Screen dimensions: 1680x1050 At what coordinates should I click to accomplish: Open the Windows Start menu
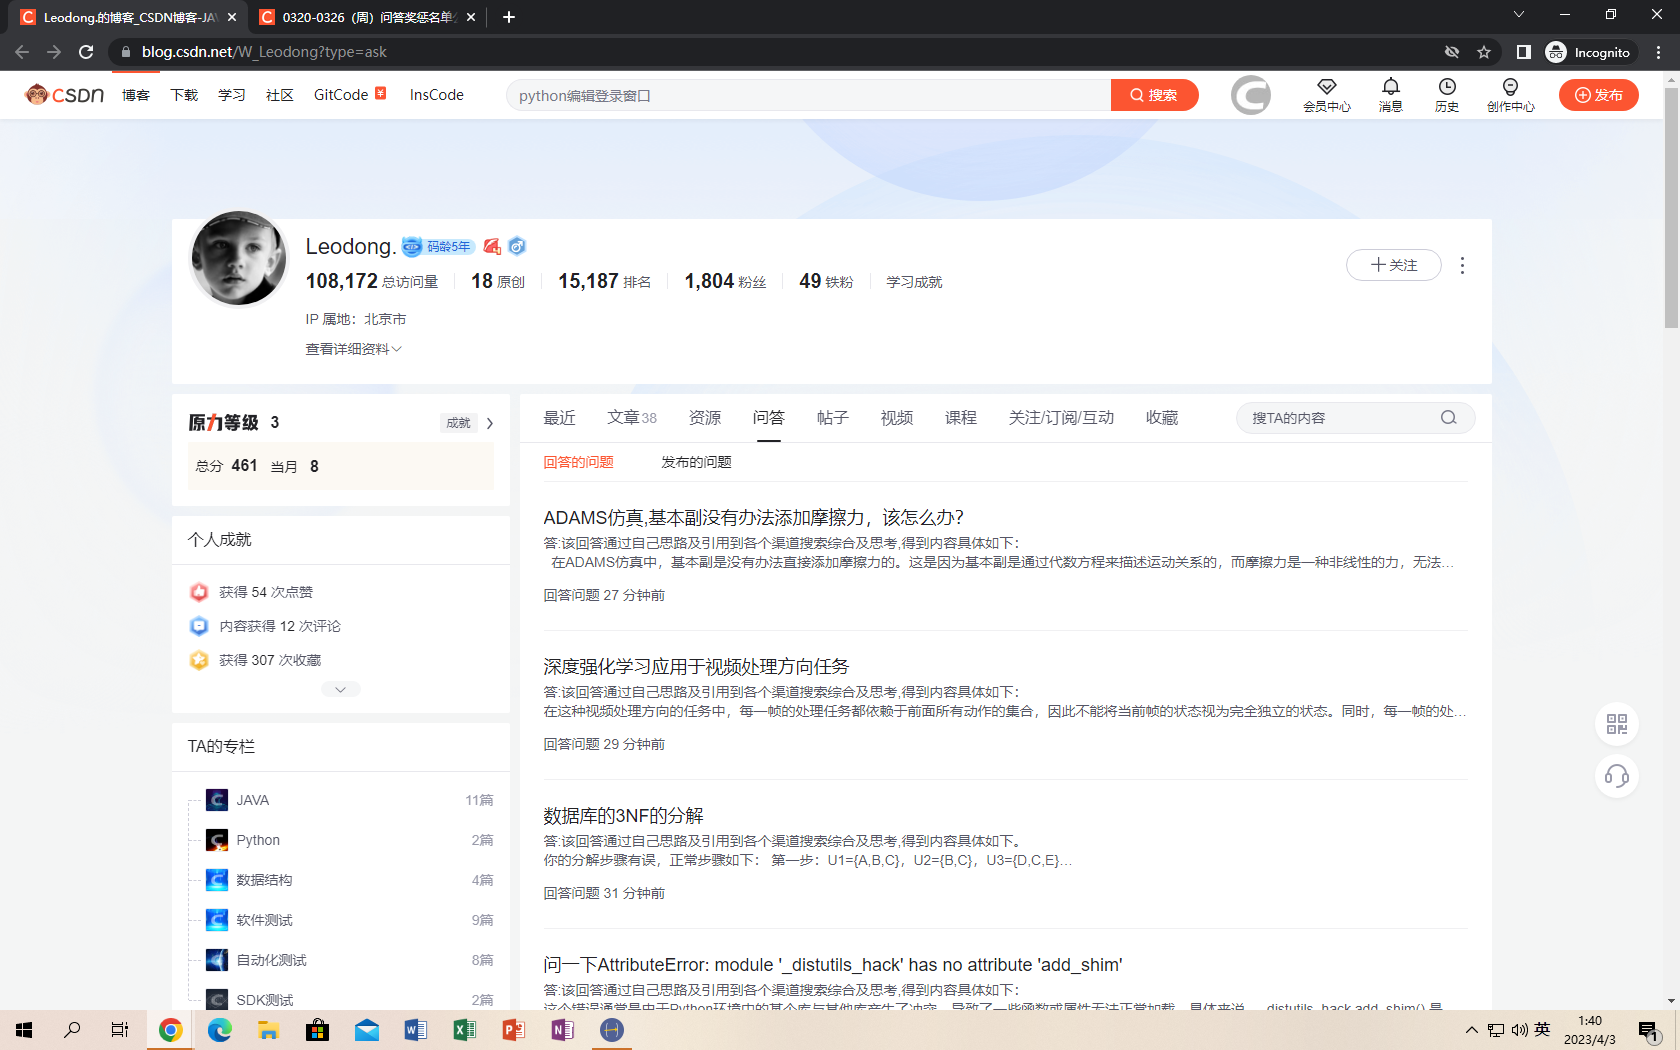(x=24, y=1030)
